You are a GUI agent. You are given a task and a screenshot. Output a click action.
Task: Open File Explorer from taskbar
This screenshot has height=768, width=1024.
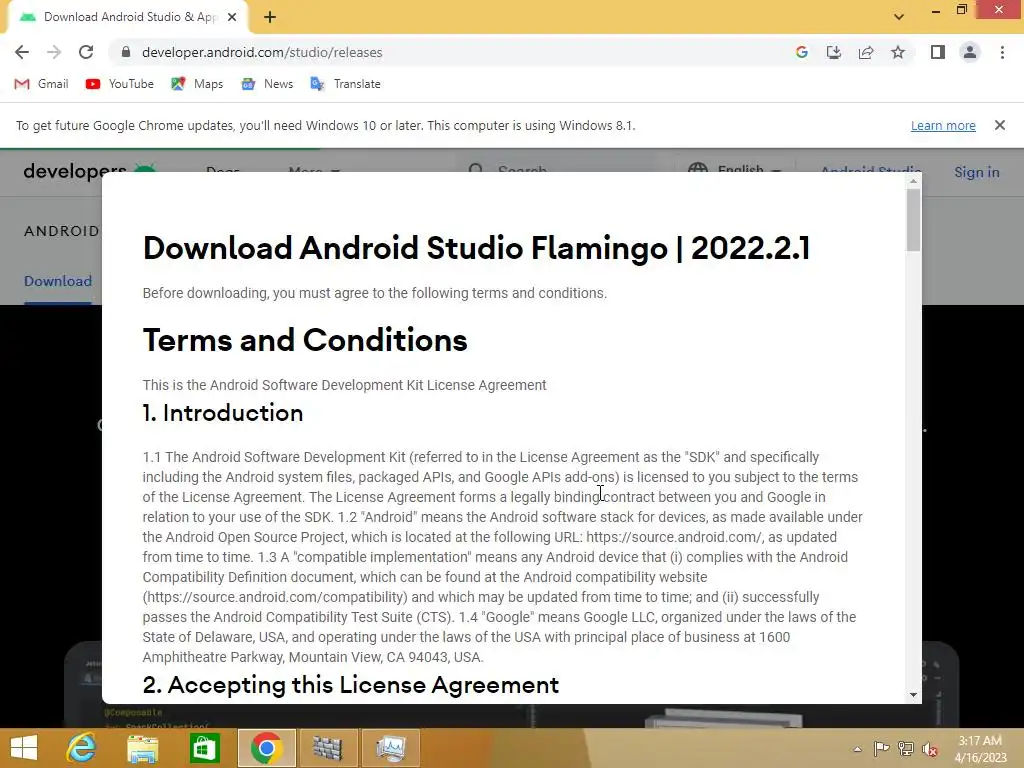point(142,748)
